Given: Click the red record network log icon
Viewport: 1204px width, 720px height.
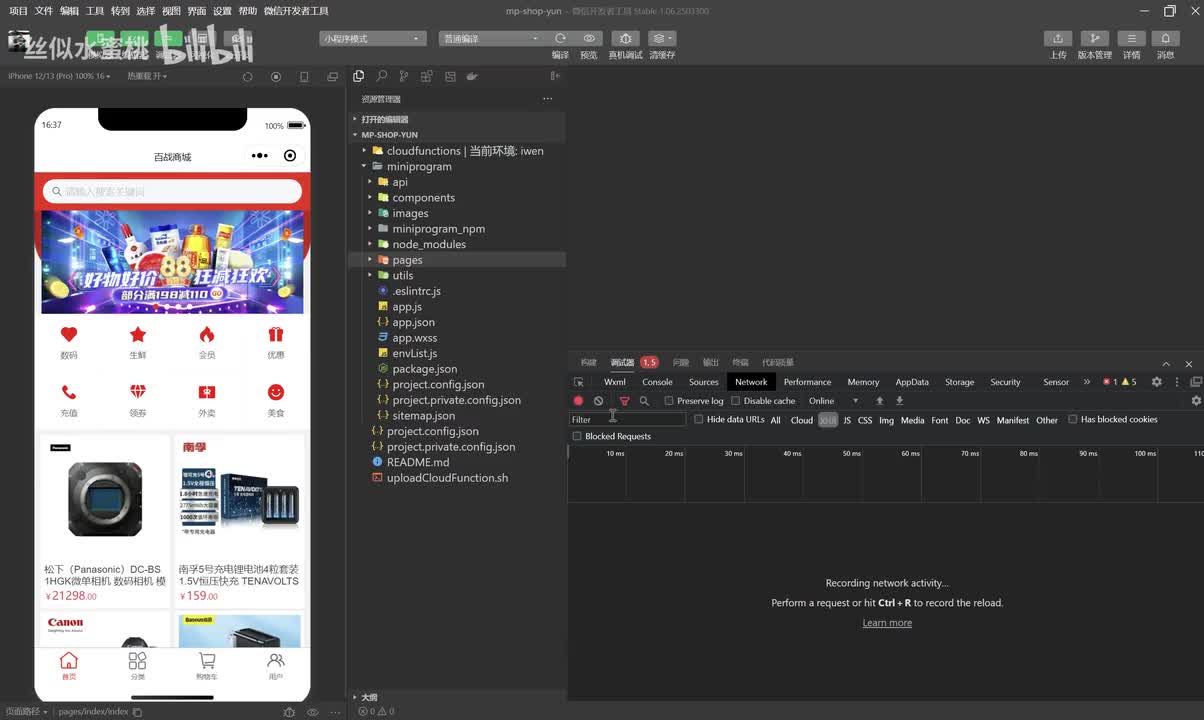Looking at the screenshot, I should click(578, 401).
